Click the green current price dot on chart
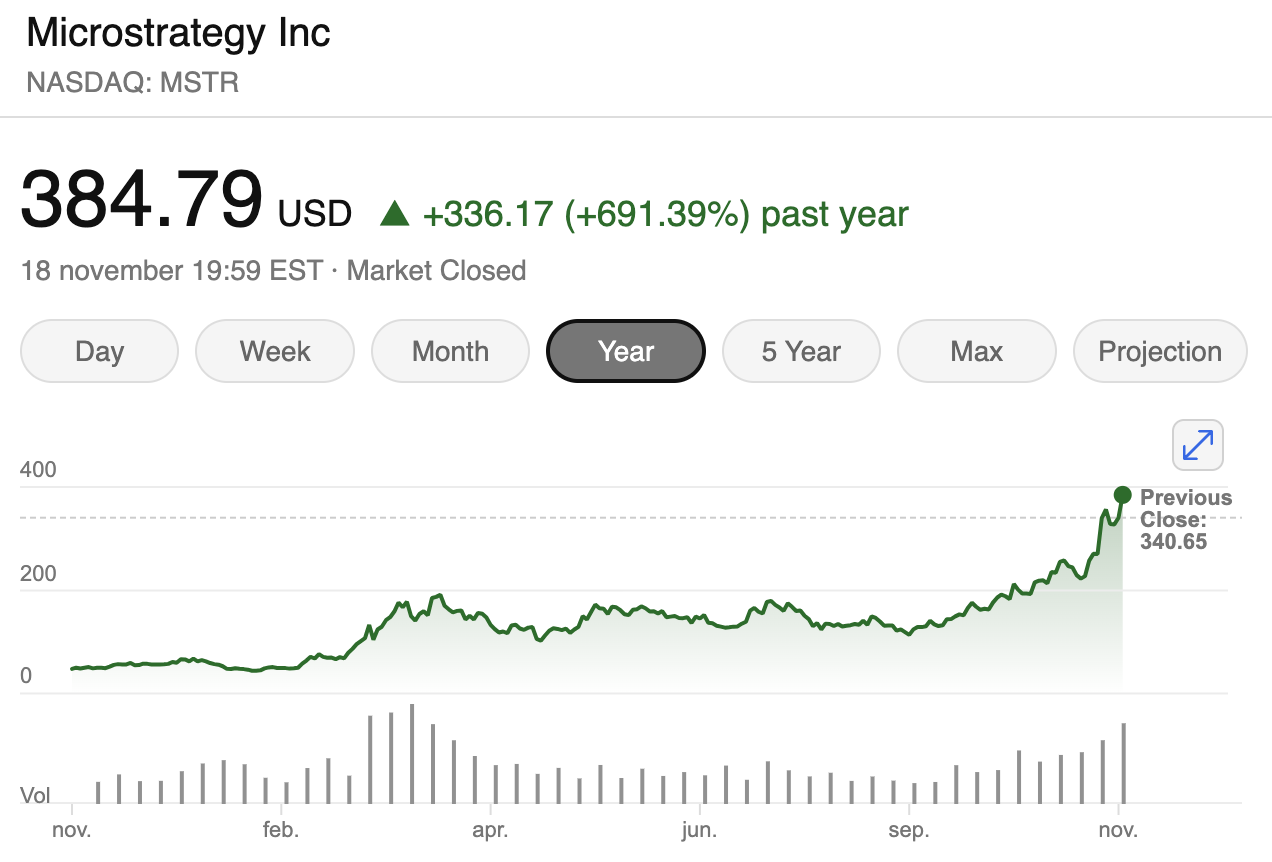This screenshot has width=1272, height=862. click(1122, 495)
